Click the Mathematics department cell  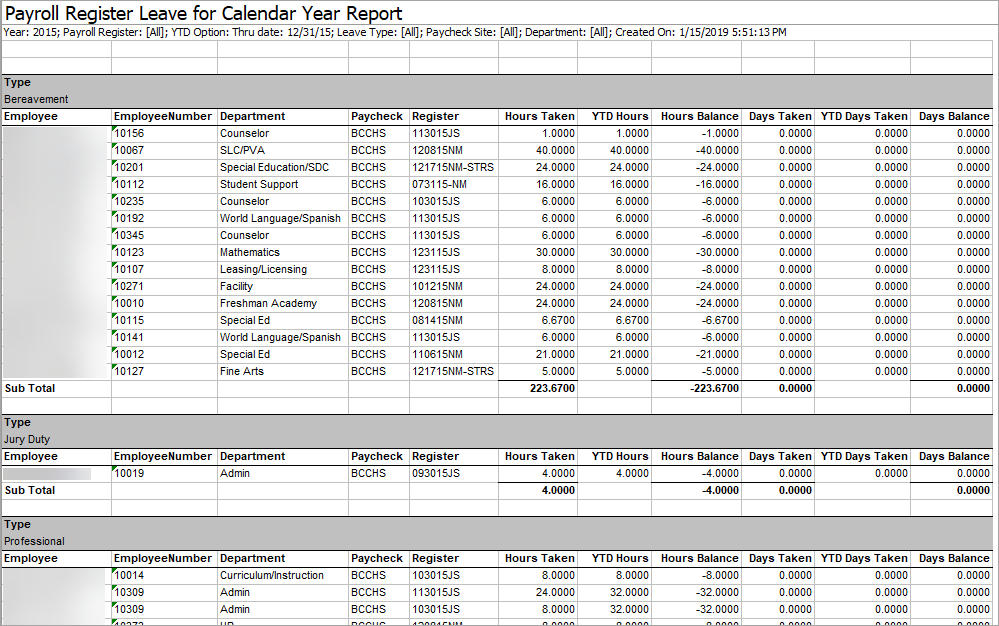(250, 252)
